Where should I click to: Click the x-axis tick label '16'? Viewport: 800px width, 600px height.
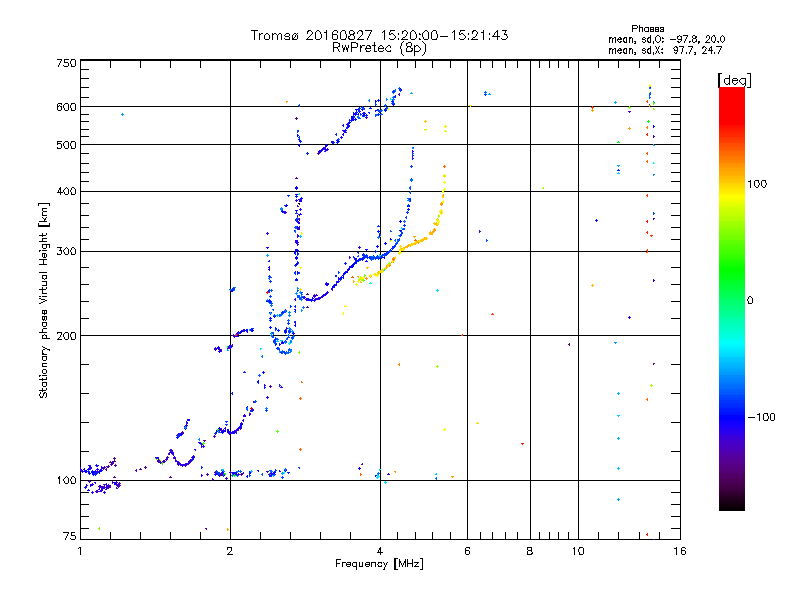click(x=680, y=551)
